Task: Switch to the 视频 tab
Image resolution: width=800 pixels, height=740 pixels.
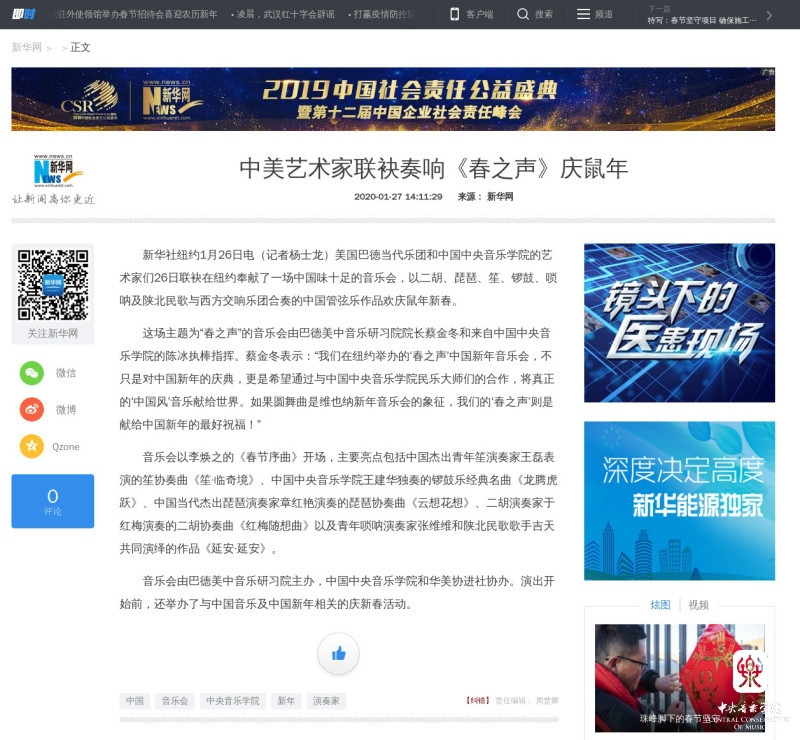Action: click(x=698, y=605)
